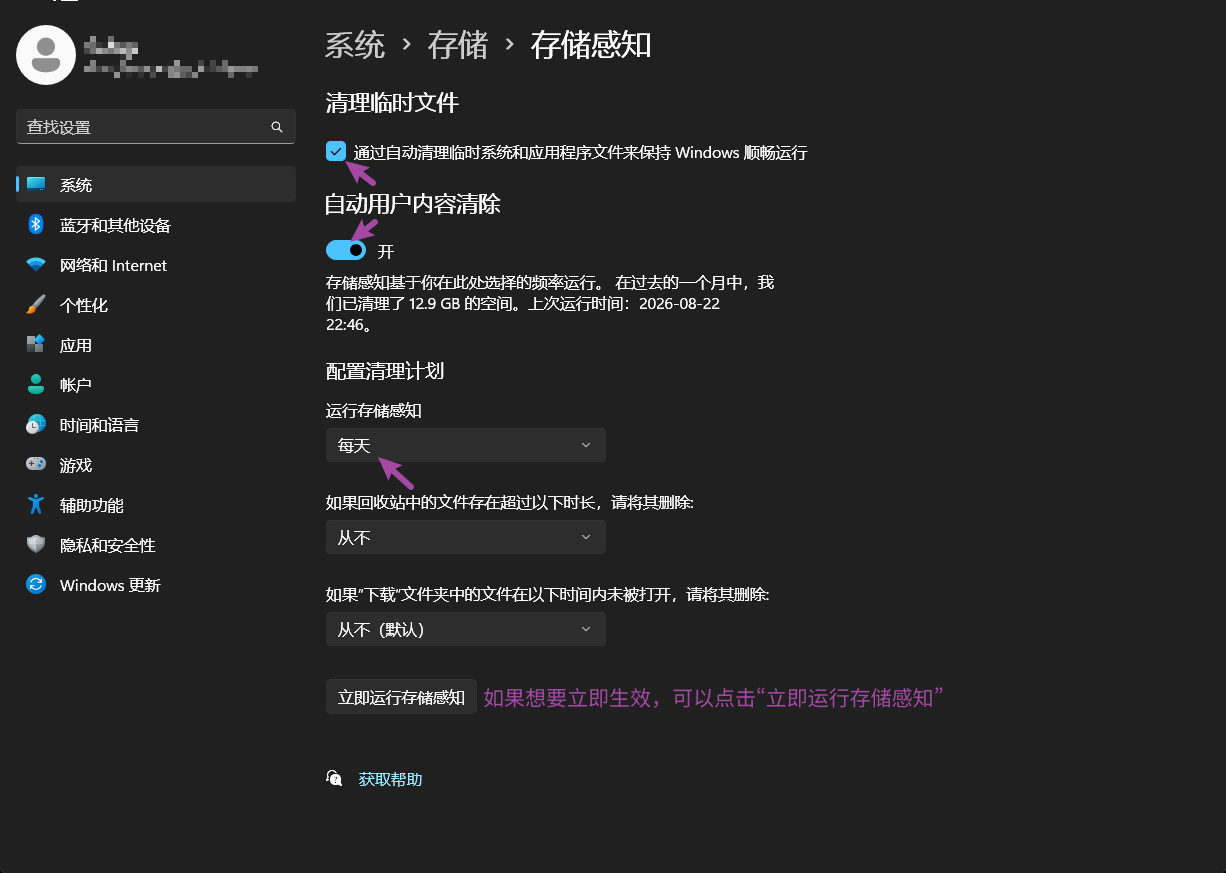Click the Bluetooth icon for 蓝牙和其他设备
The height and width of the screenshot is (873, 1226).
(x=36, y=224)
